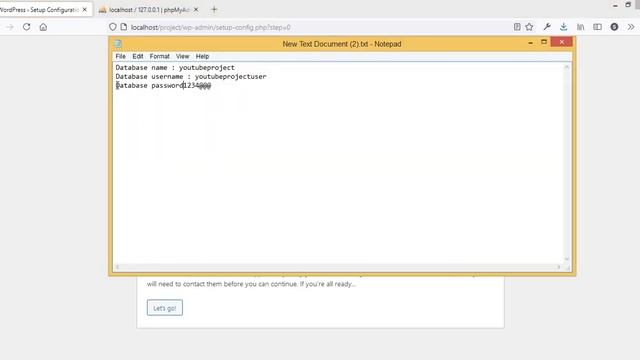640x360 pixels.
Task: Click the round account icon in toolbar
Action: [x=614, y=27]
